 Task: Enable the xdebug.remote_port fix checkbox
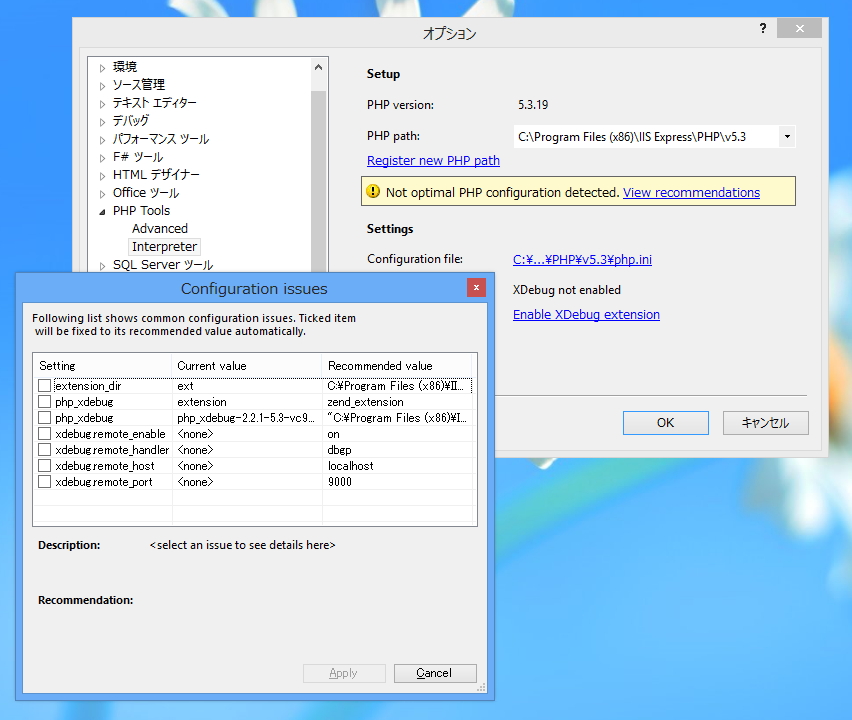44,482
